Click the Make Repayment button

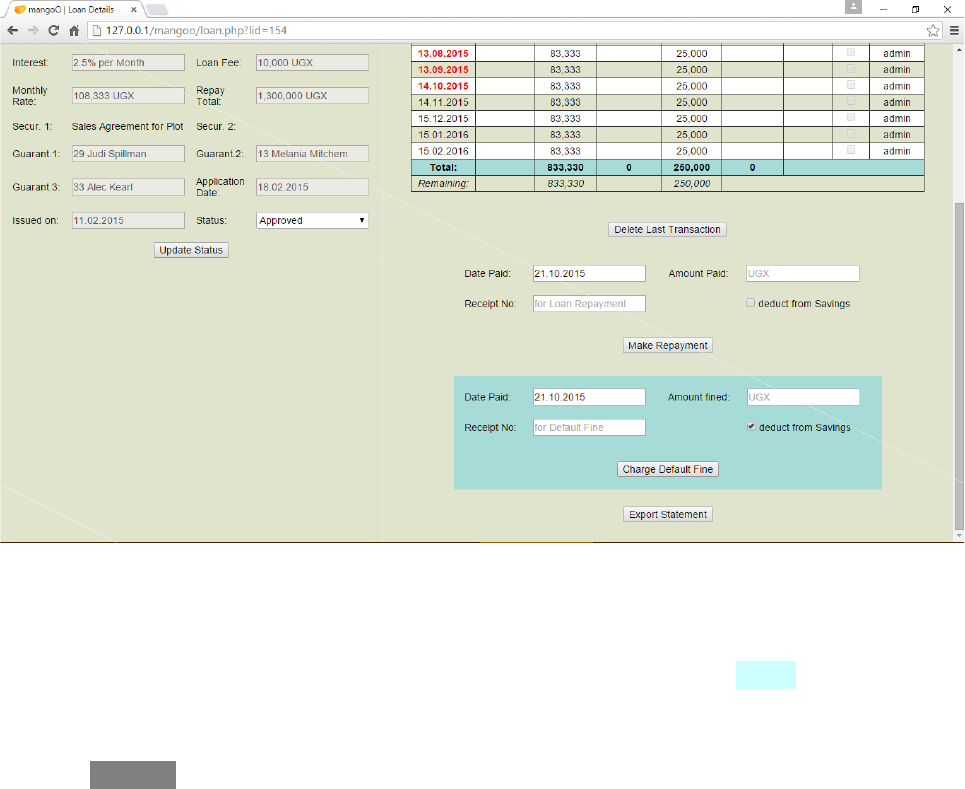click(x=668, y=345)
